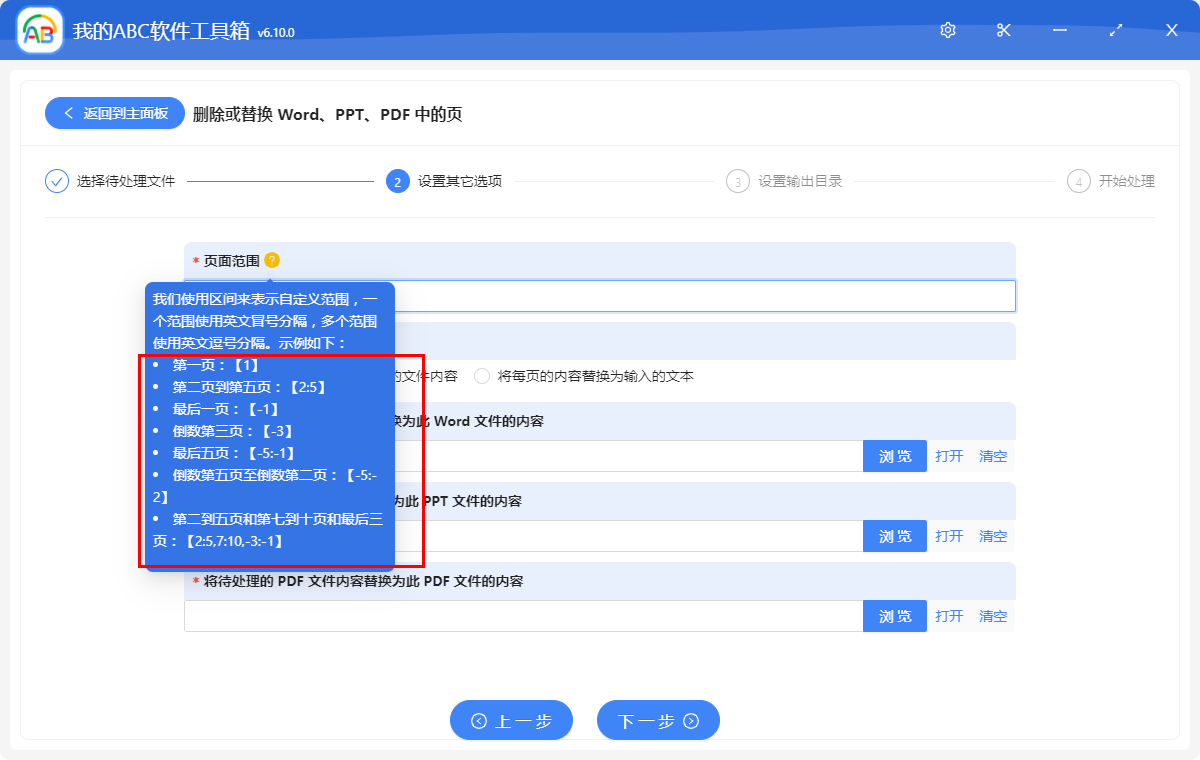
Task: Open the settings gear in title bar
Action: click(x=948, y=30)
